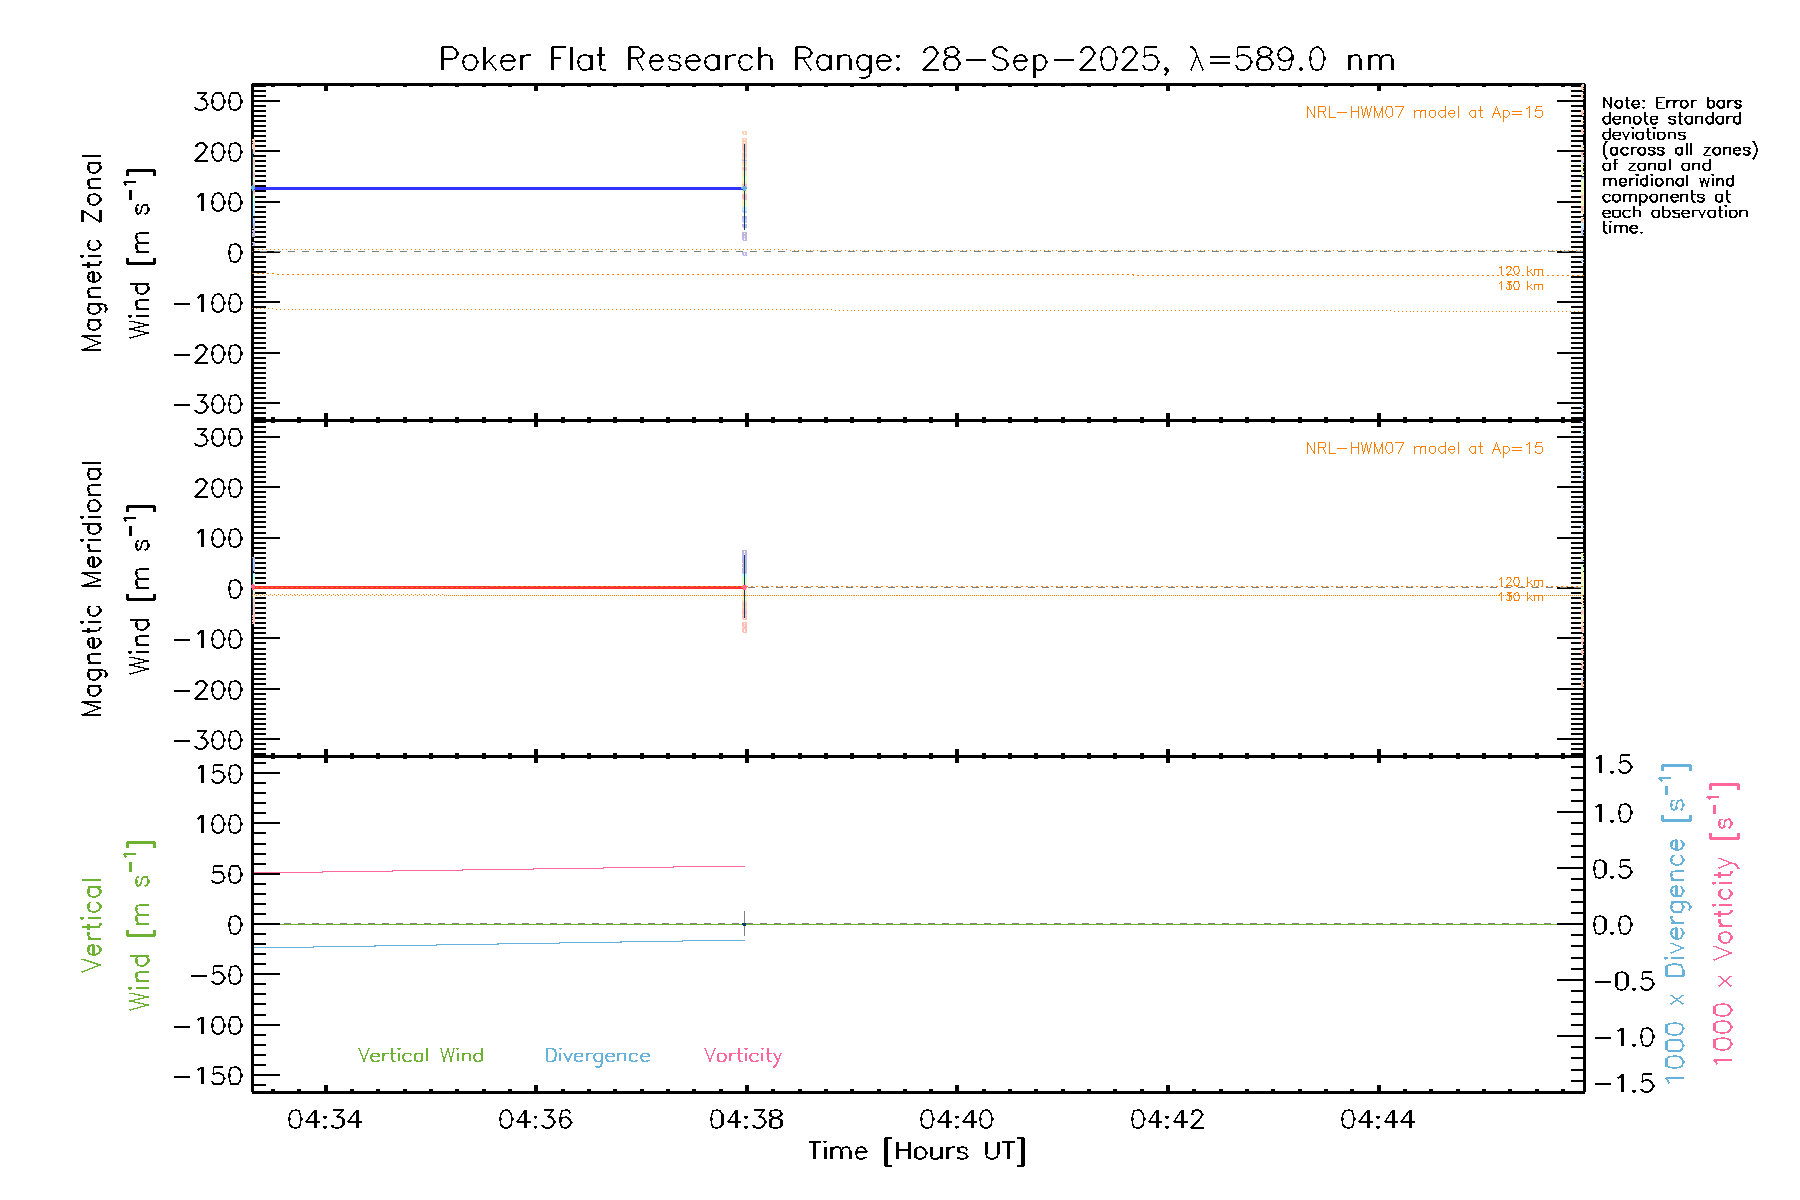Screen dimensions: 1800x1200
Task: Click the Vorticity legend label
Action: [x=742, y=1056]
